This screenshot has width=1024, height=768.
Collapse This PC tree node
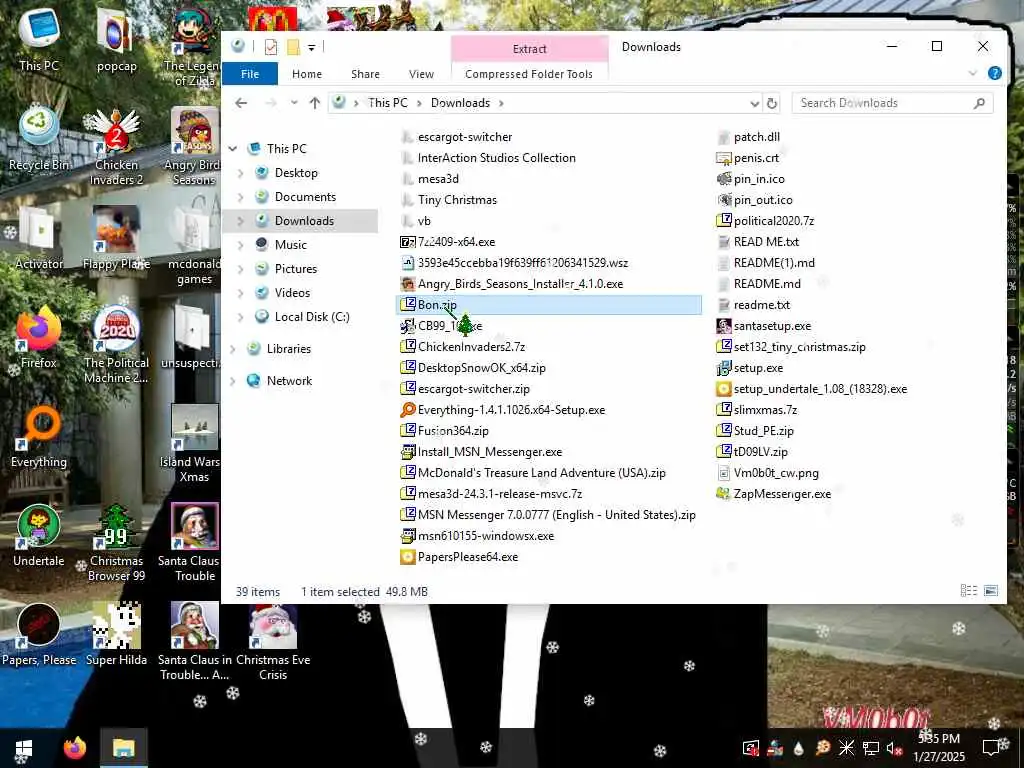point(233,149)
